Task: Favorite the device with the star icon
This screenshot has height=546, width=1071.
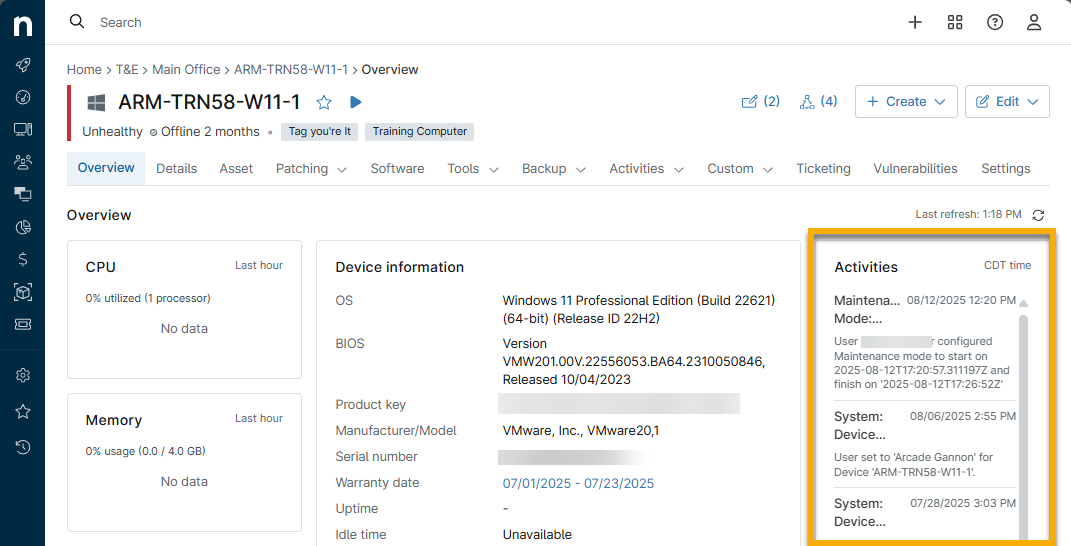Action: pos(324,102)
